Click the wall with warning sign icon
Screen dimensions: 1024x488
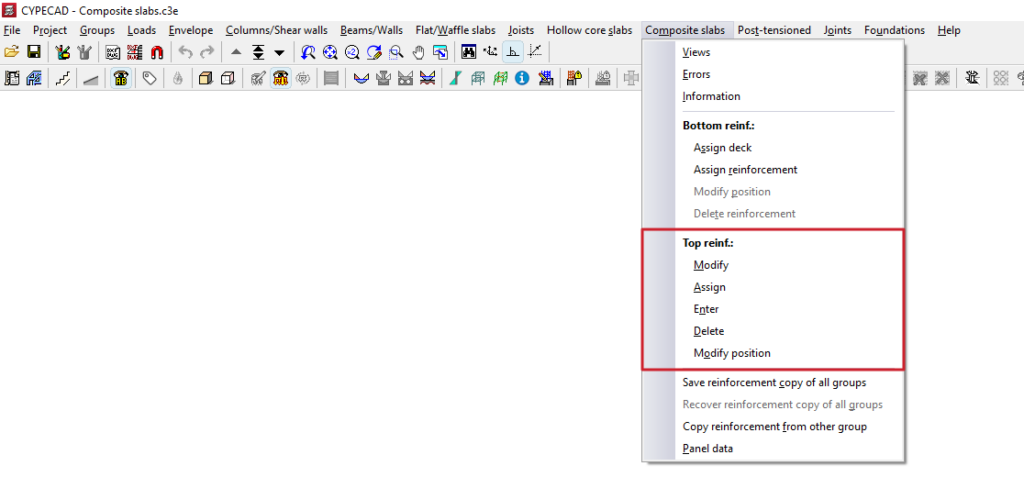[x=575, y=79]
